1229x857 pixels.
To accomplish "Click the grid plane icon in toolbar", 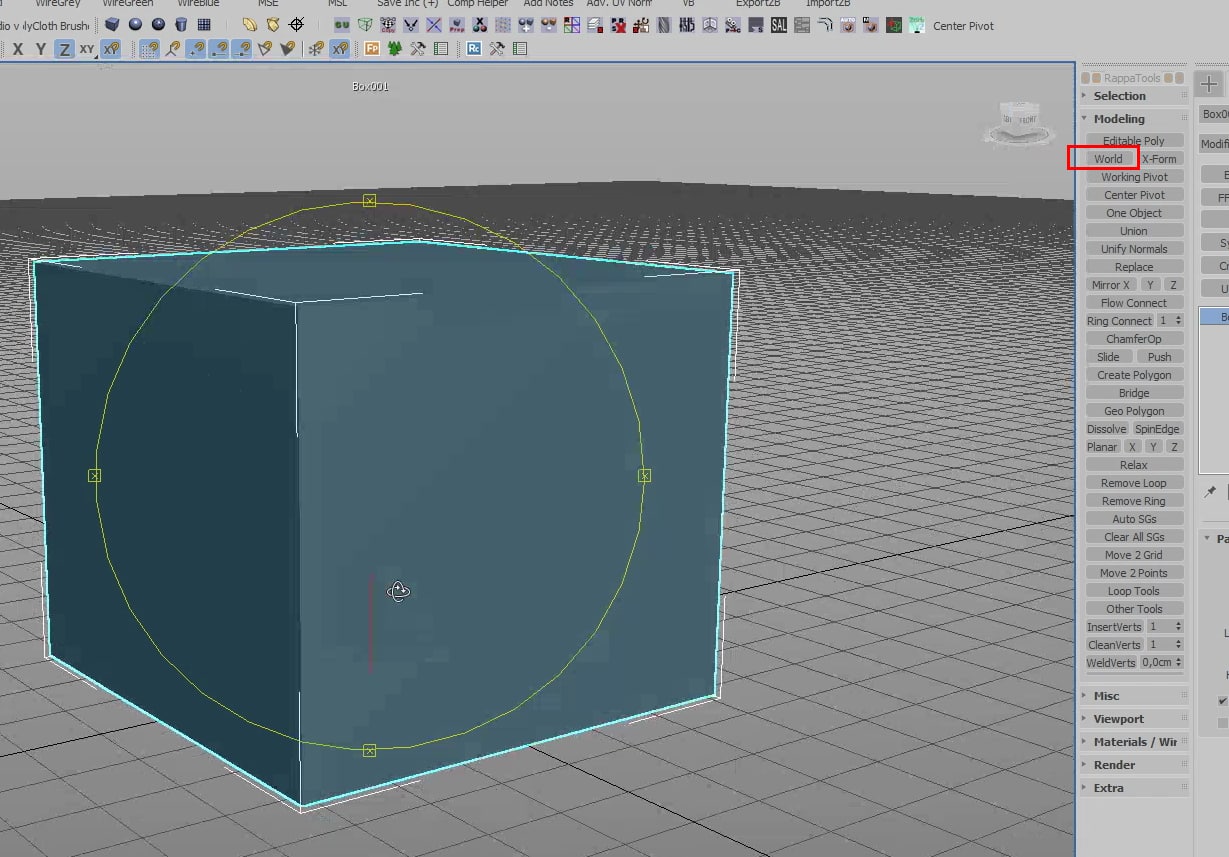I will coord(204,24).
